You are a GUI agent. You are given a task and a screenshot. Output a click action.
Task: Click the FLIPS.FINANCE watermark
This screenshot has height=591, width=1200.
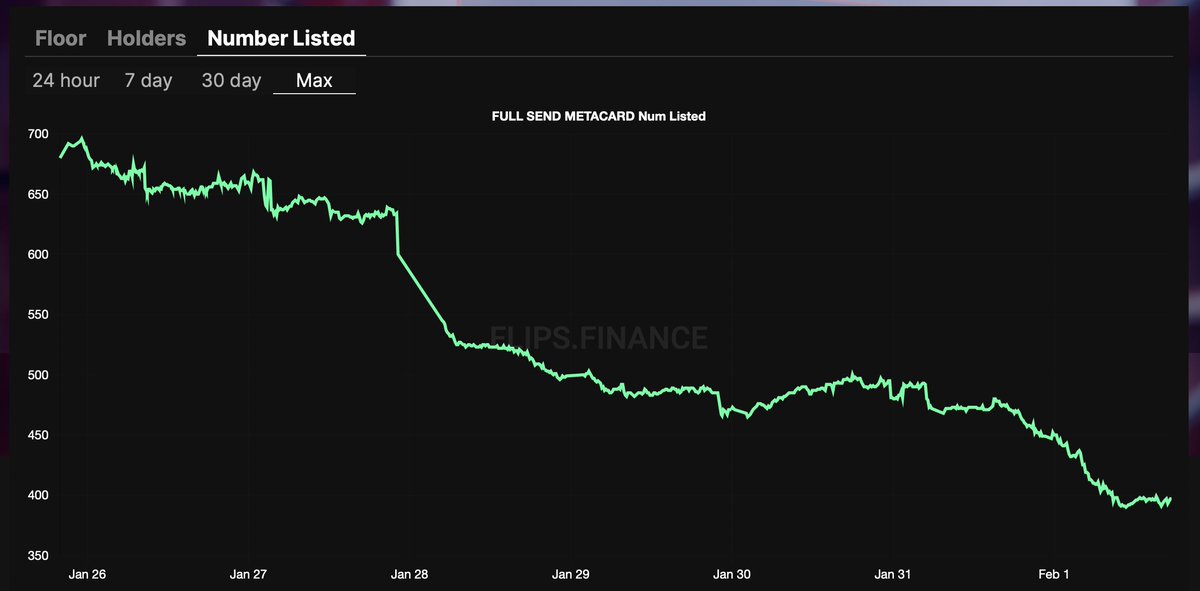pyautogui.click(x=598, y=338)
